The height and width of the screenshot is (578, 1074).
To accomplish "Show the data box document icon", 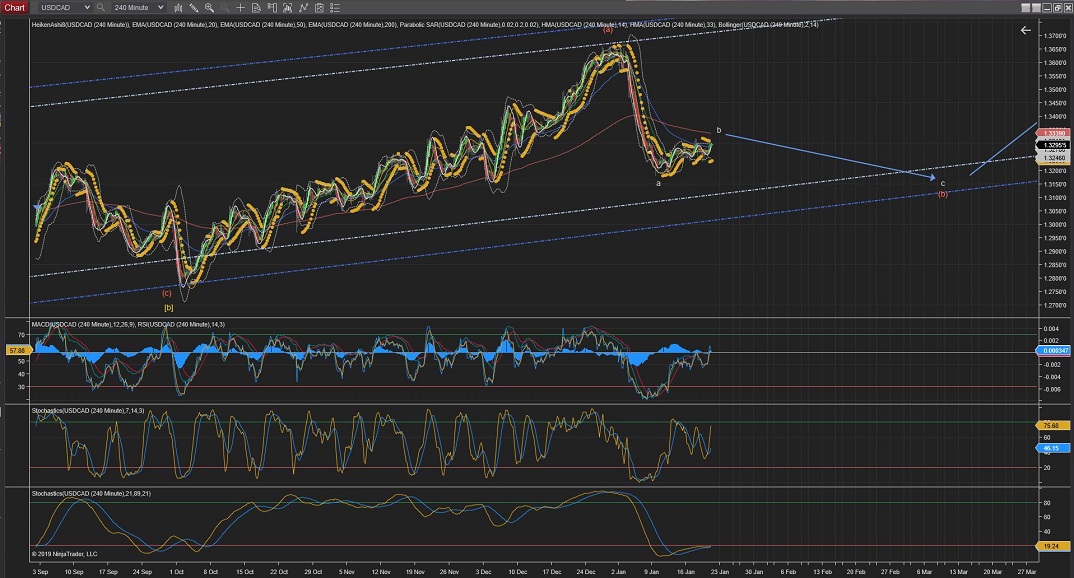I will [256, 8].
